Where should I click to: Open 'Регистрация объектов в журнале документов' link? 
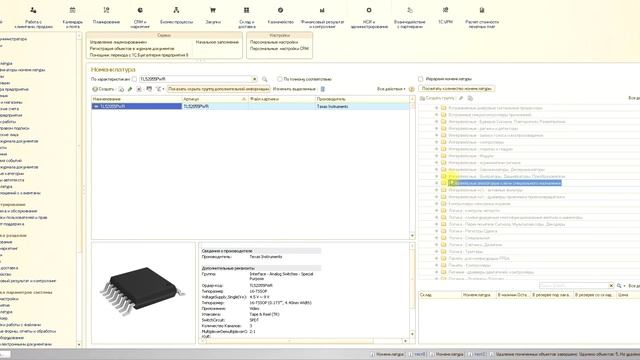pos(132,48)
